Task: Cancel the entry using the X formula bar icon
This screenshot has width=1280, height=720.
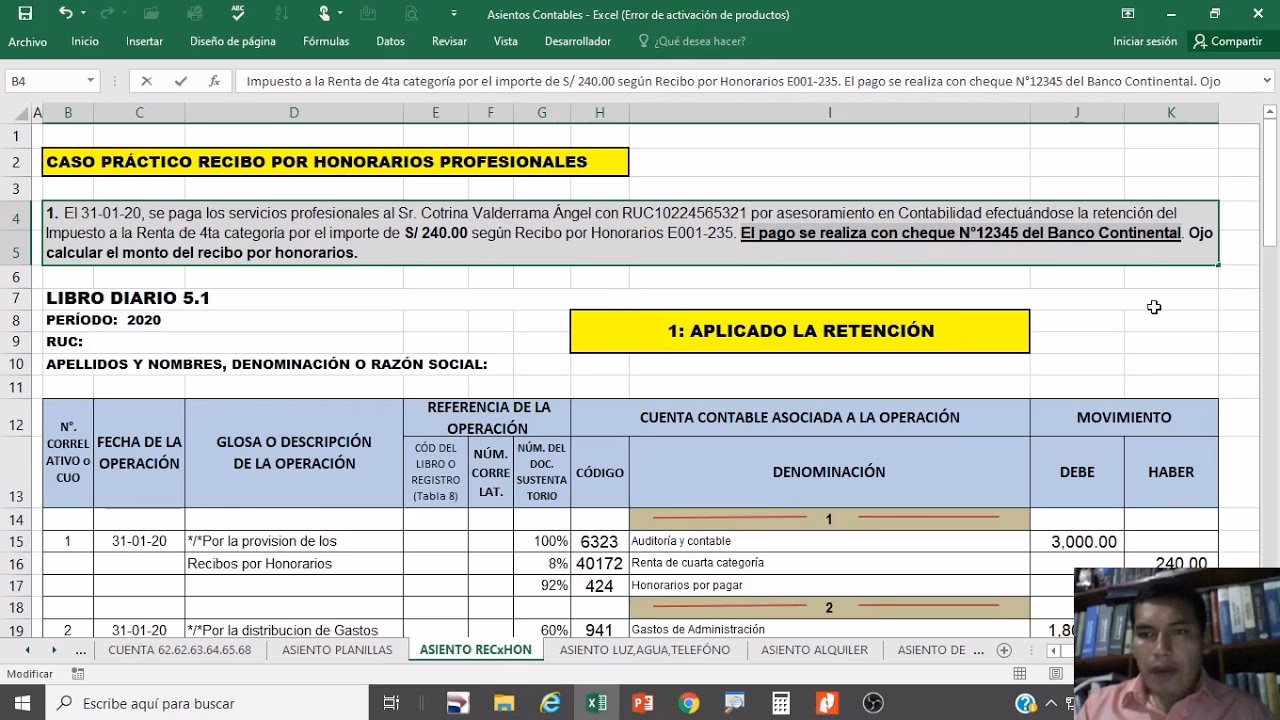Action: 147,80
